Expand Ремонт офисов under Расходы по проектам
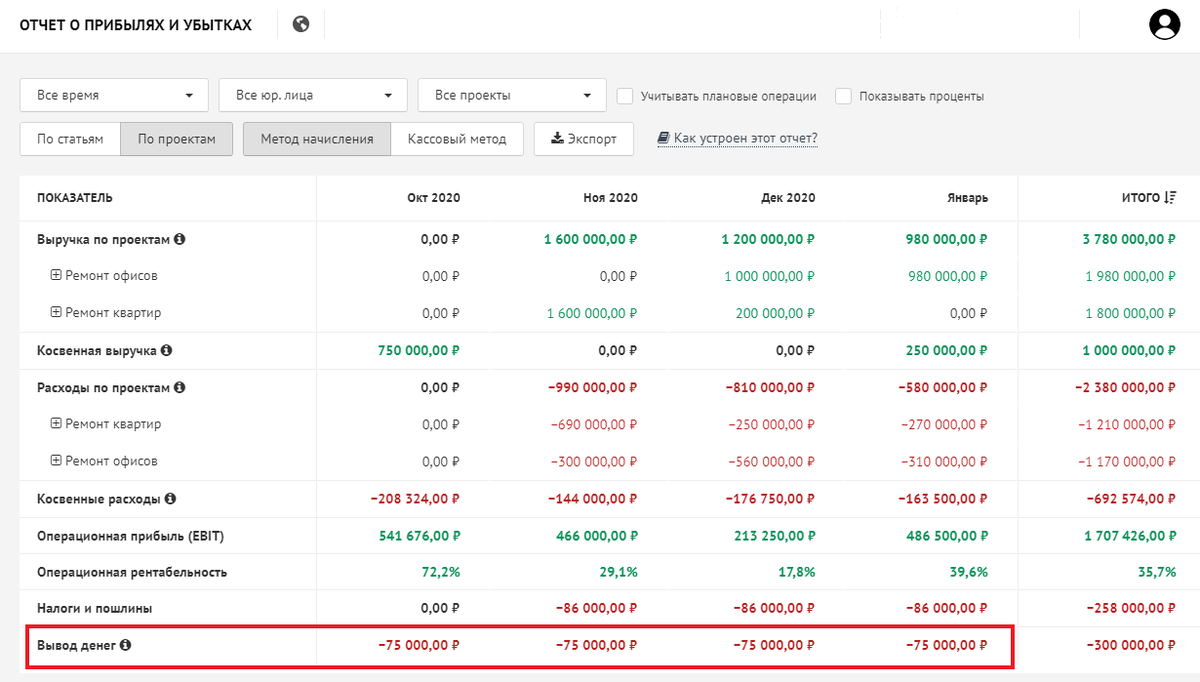Screen dimensions: 1200x682 (x=56, y=461)
